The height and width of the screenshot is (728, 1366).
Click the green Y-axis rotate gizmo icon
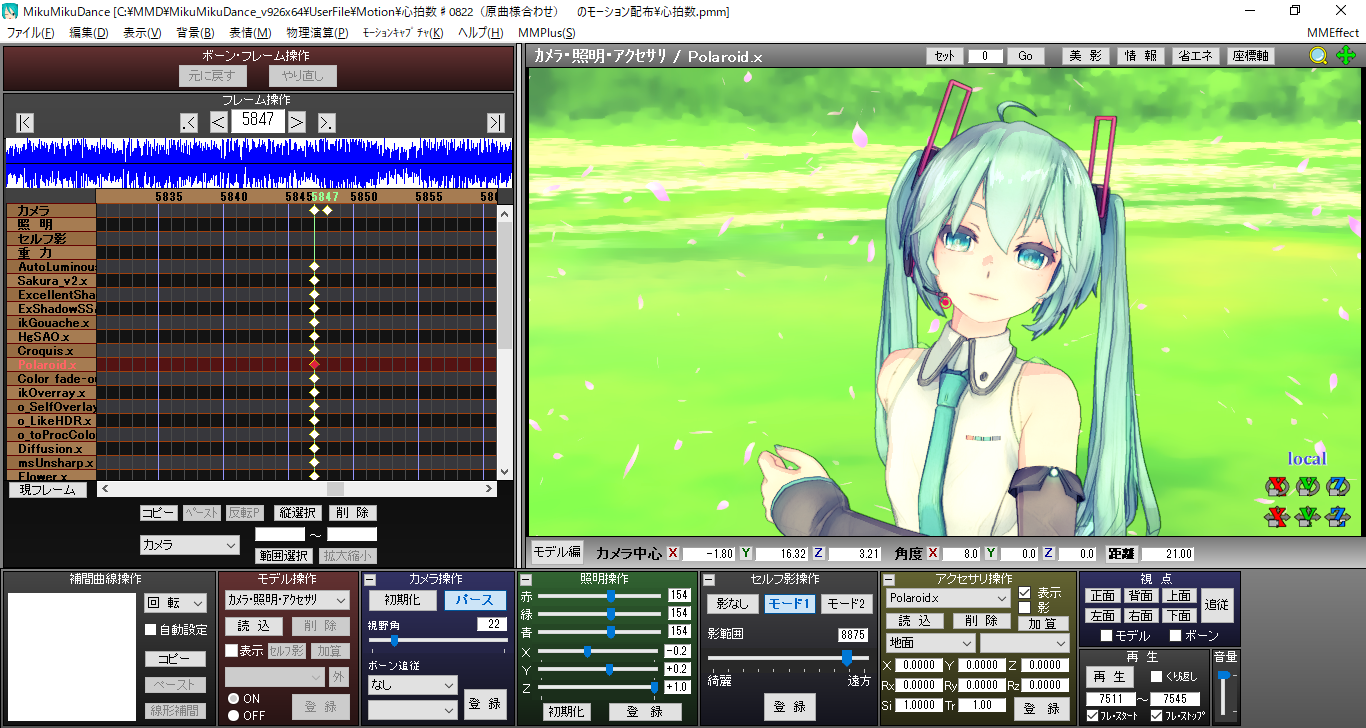pyautogui.click(x=1308, y=486)
